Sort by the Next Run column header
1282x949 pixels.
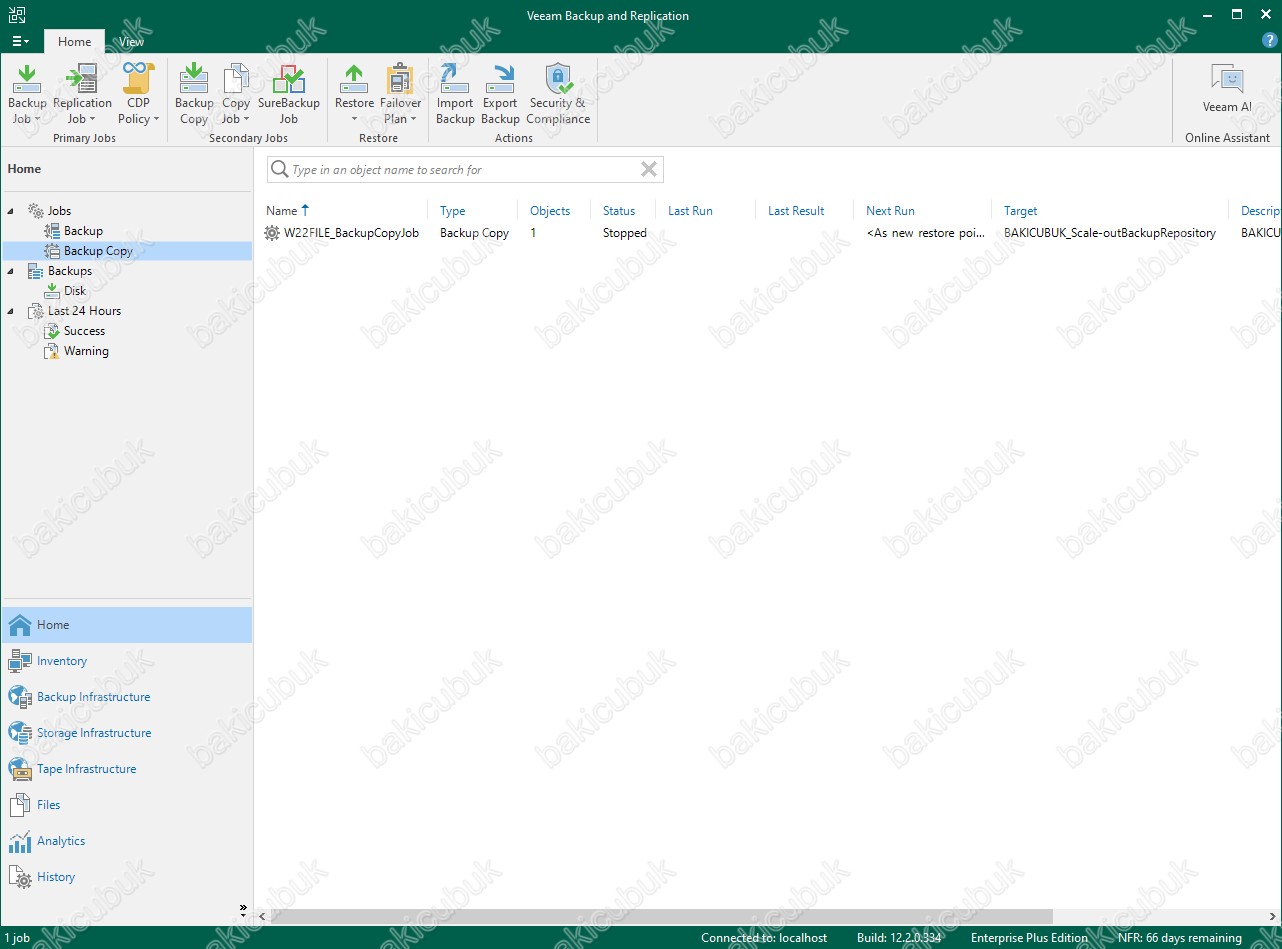point(890,211)
